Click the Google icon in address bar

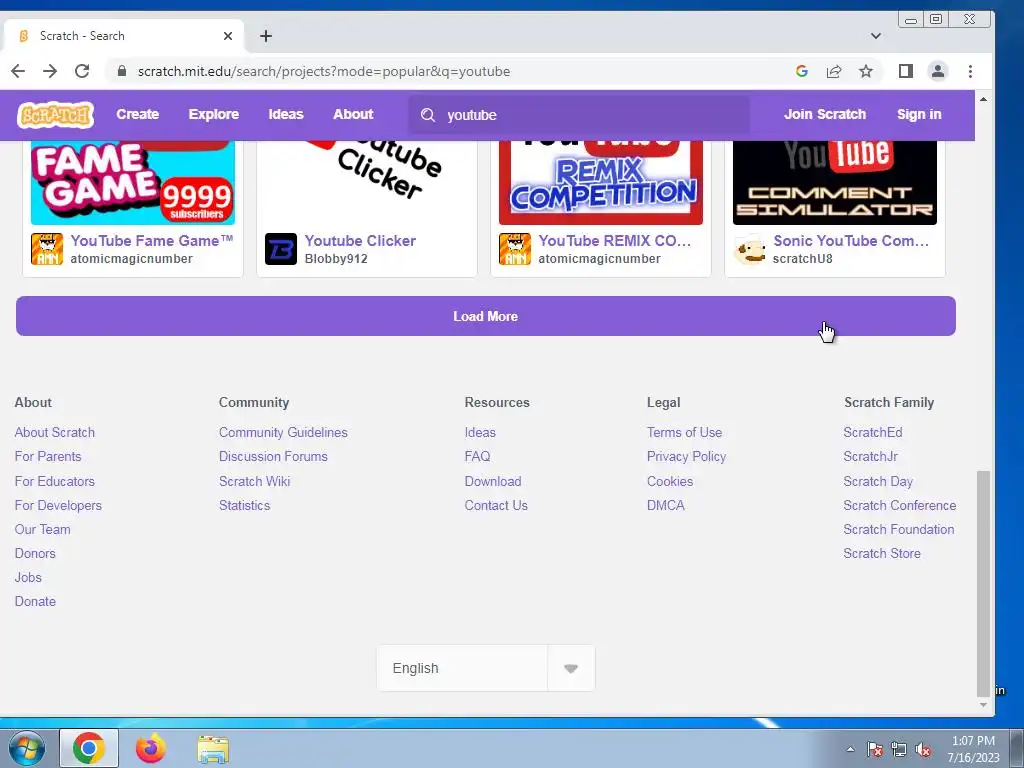click(x=802, y=71)
